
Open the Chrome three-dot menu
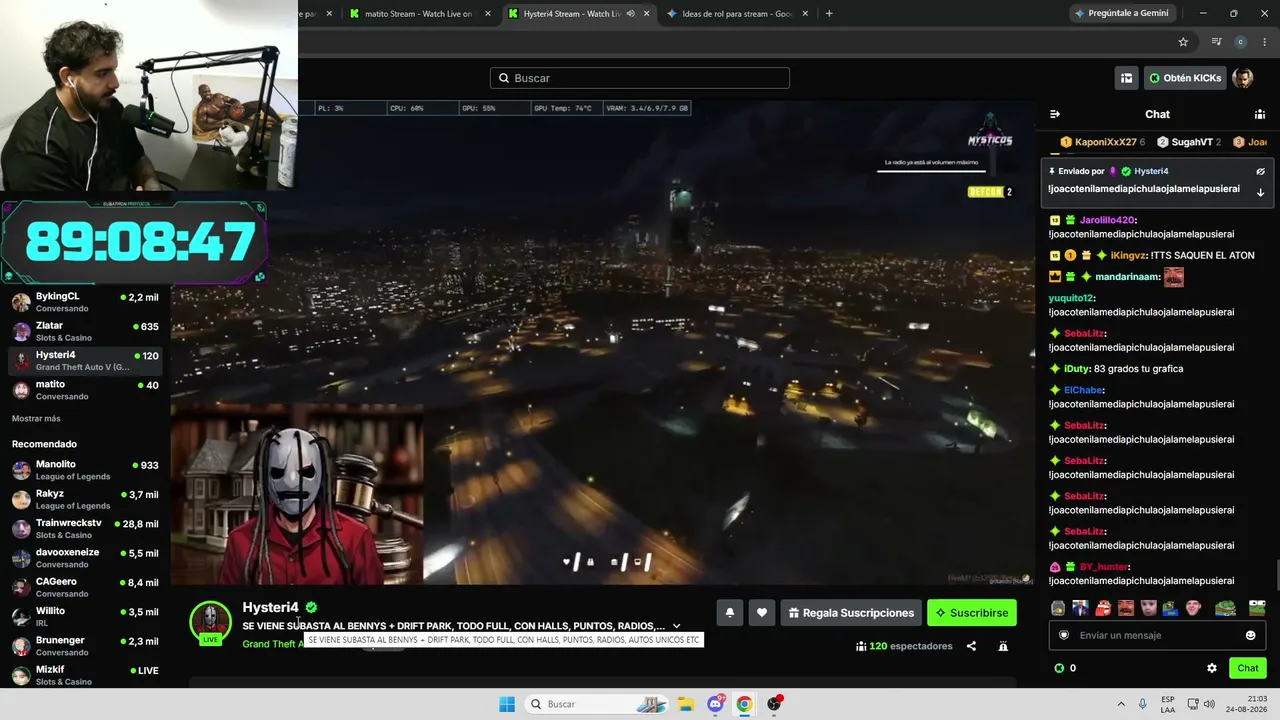coord(1264,42)
